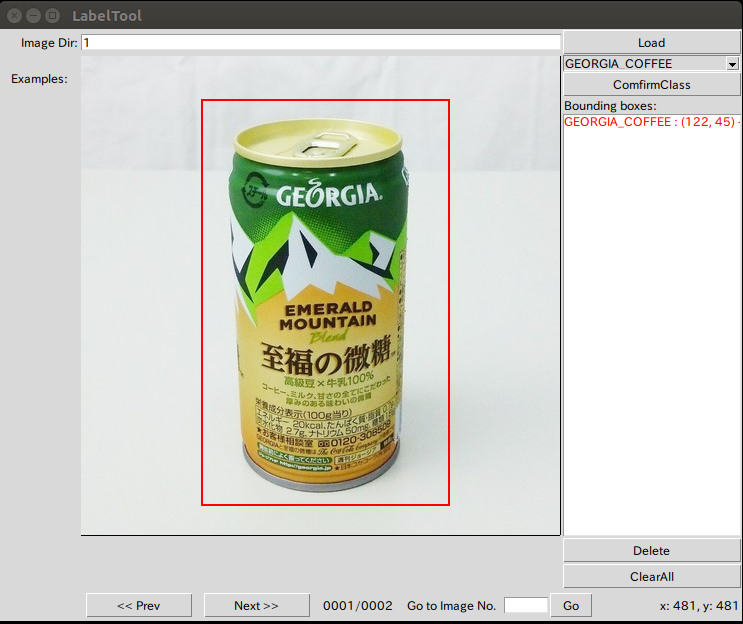This screenshot has height=624, width=743.
Task: Click the Bounding boxes: label
Action: 610,106
